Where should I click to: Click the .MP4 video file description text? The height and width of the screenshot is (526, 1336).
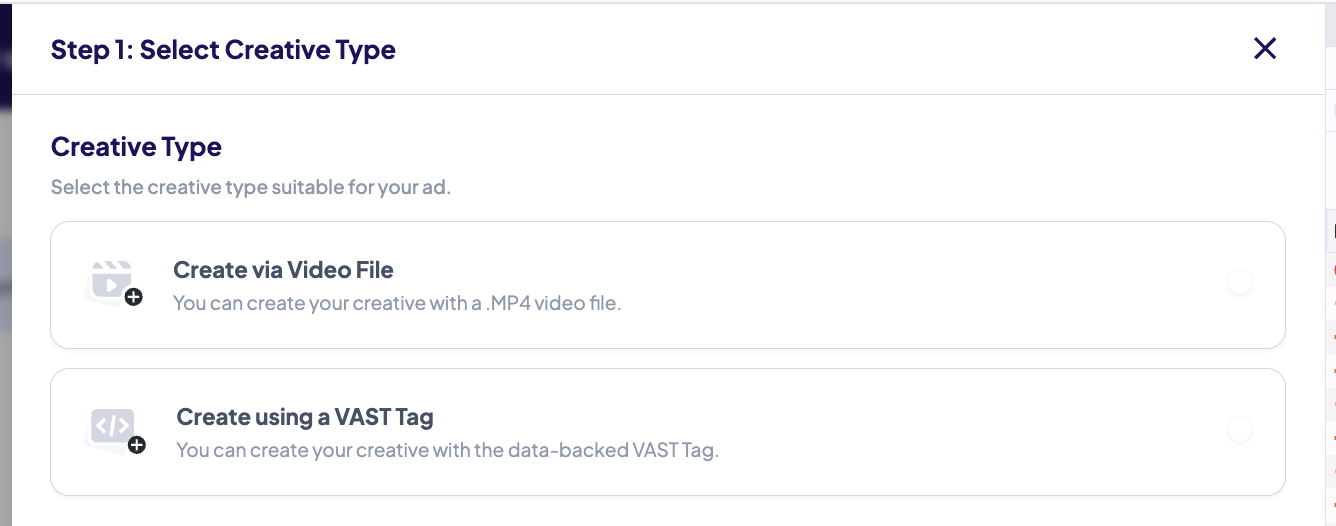(x=397, y=303)
